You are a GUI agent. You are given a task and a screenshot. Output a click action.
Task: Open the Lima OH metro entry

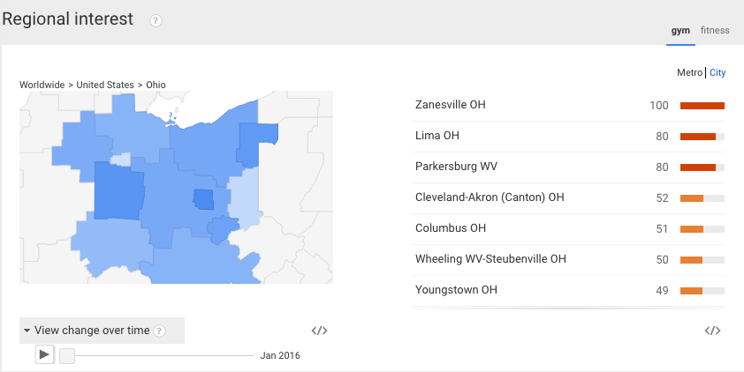(x=568, y=136)
